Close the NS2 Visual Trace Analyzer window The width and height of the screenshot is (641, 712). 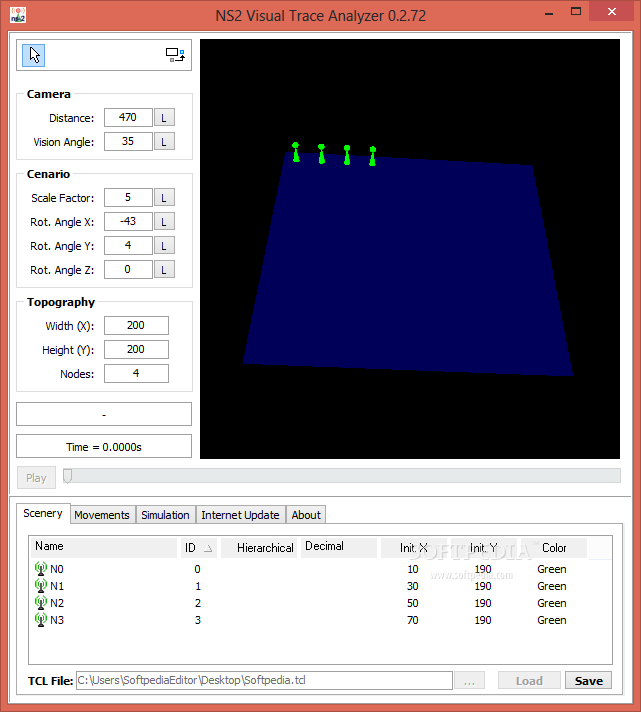click(611, 11)
